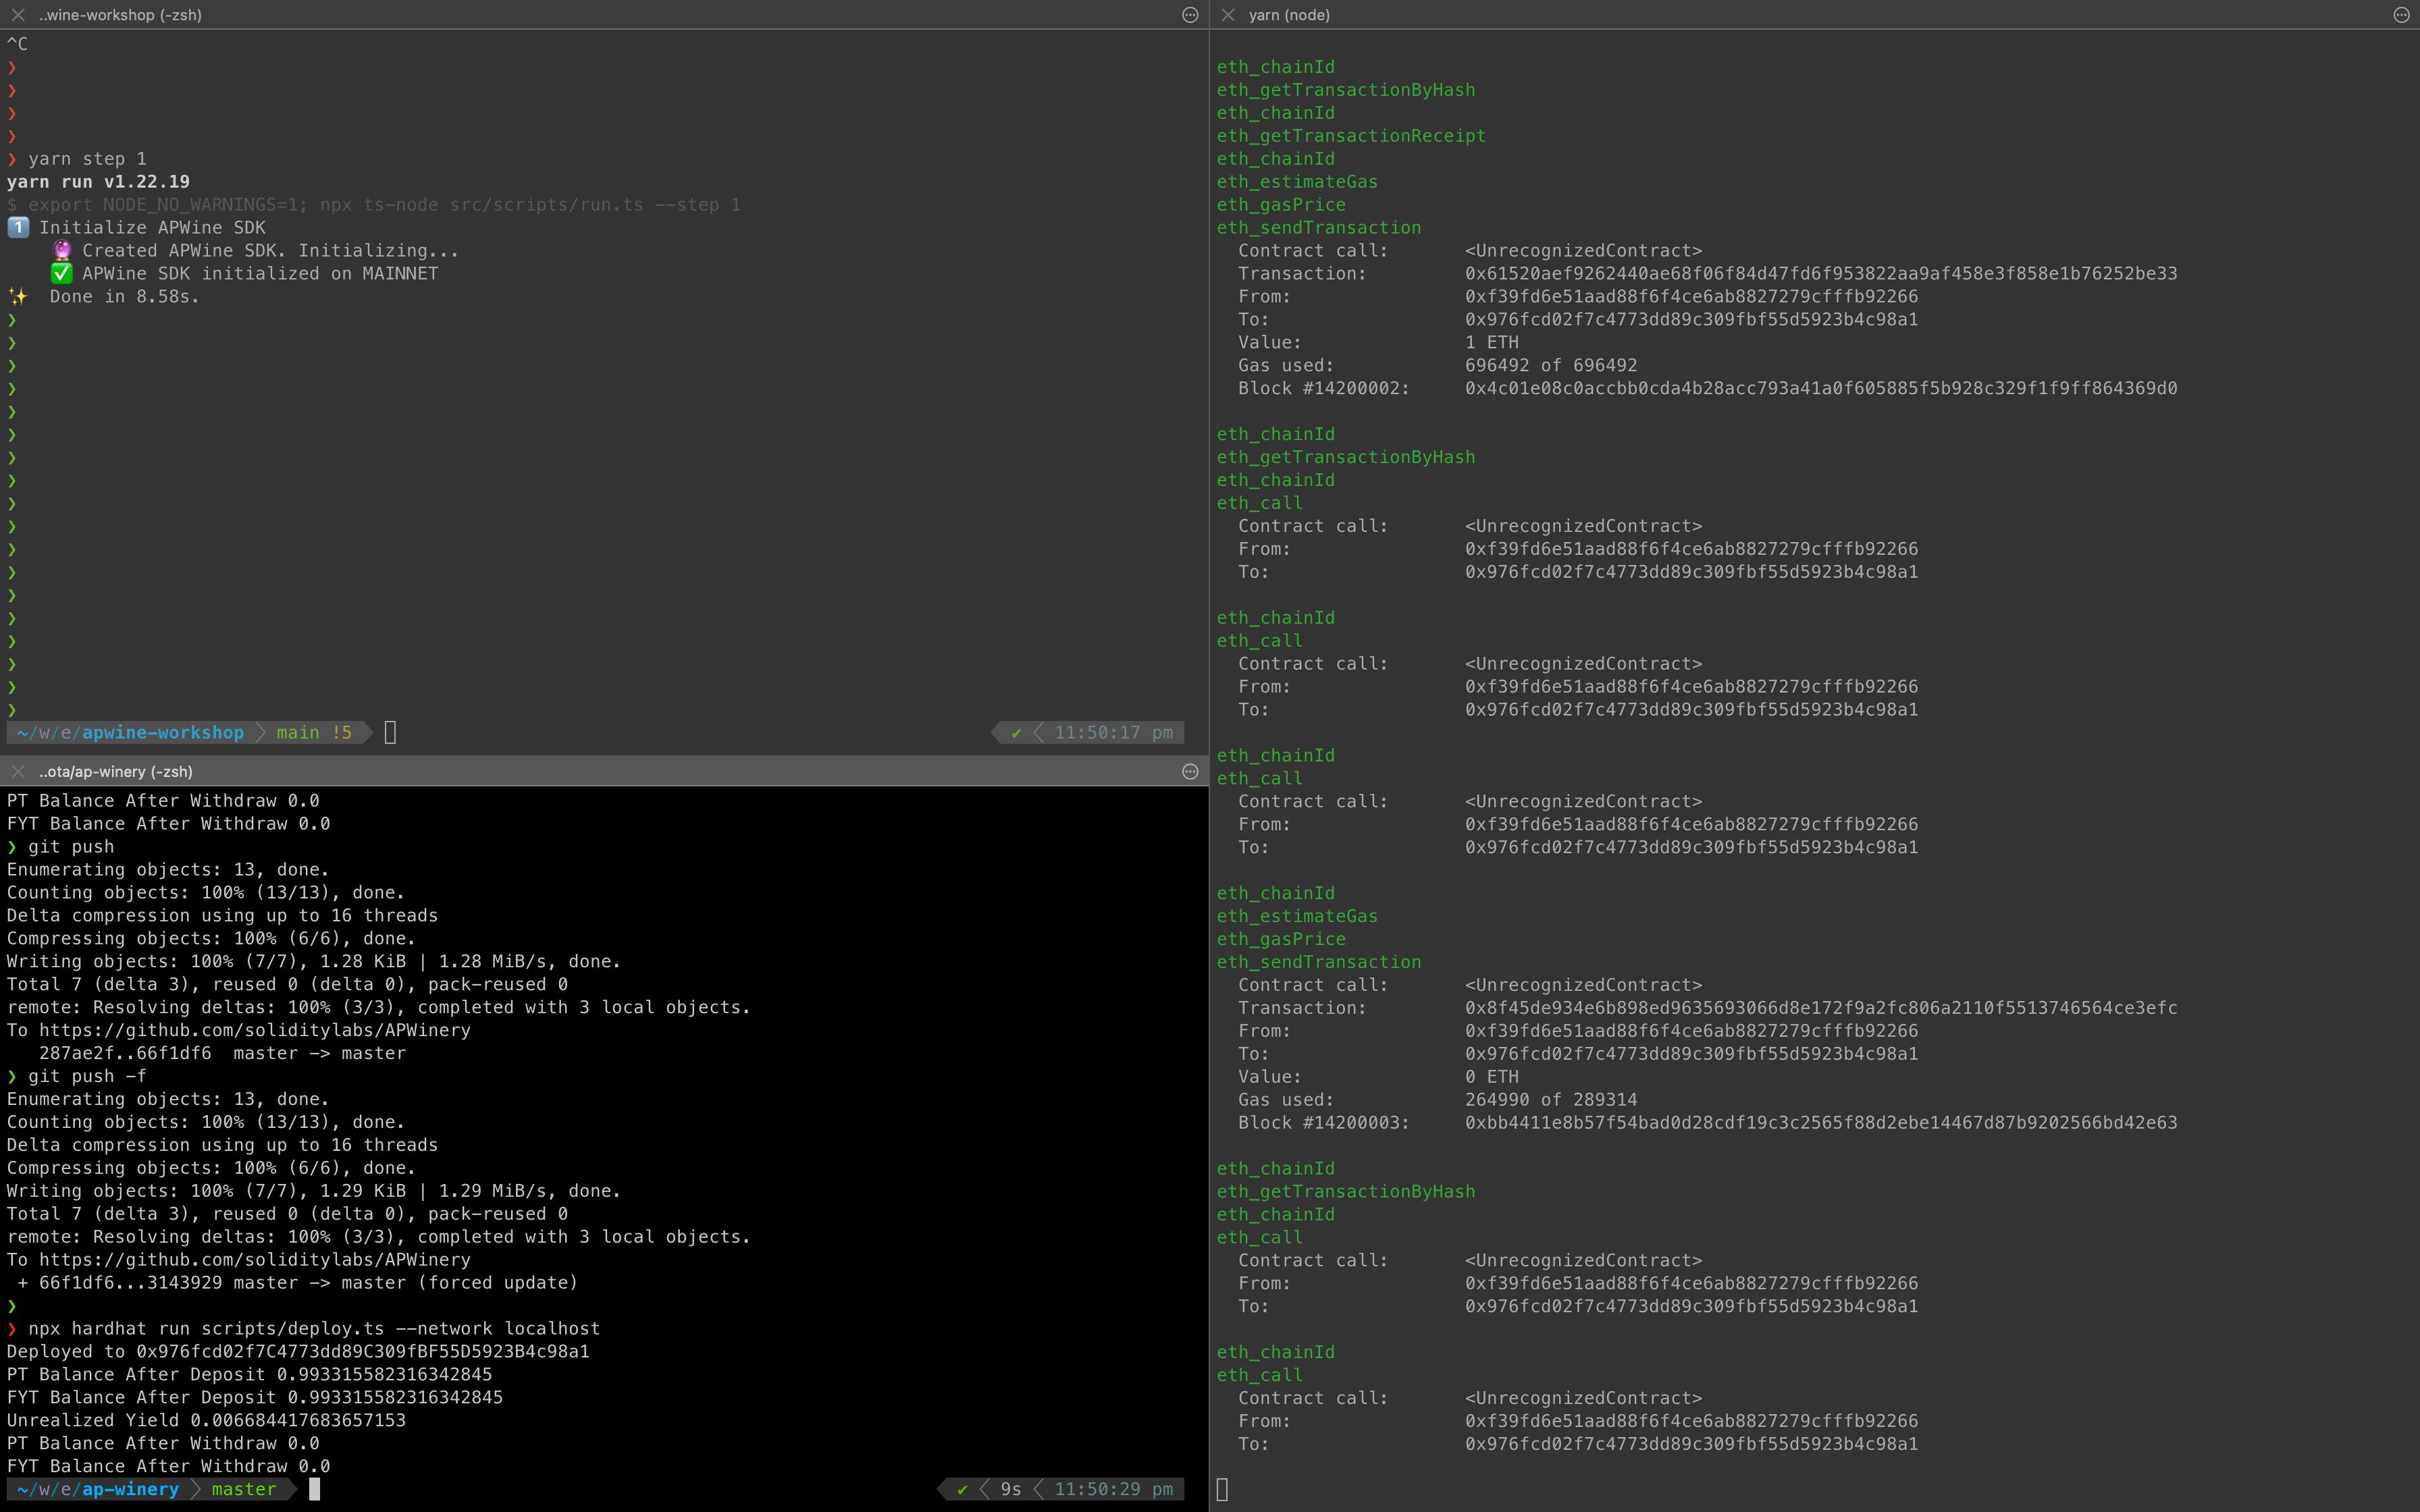The image size is (2420, 1512).
Task: Click transaction hash starting 0x61520aef
Action: 1821,274
